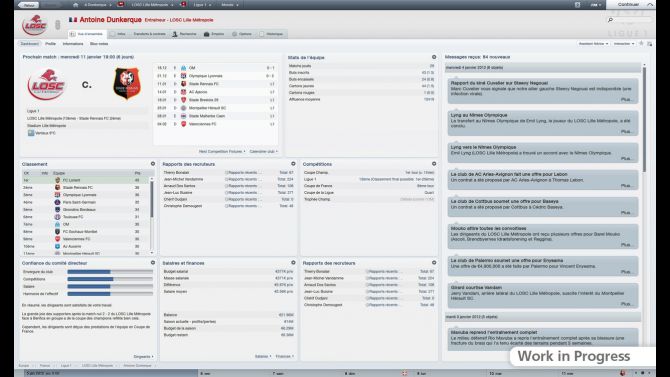
Task: Click the Retour back button
Action: click(x=28, y=5)
